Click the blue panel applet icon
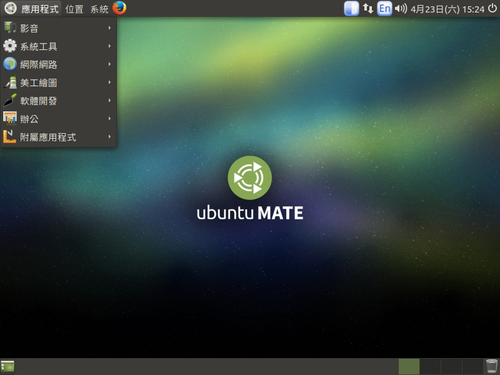The image size is (500, 375). (x=351, y=8)
